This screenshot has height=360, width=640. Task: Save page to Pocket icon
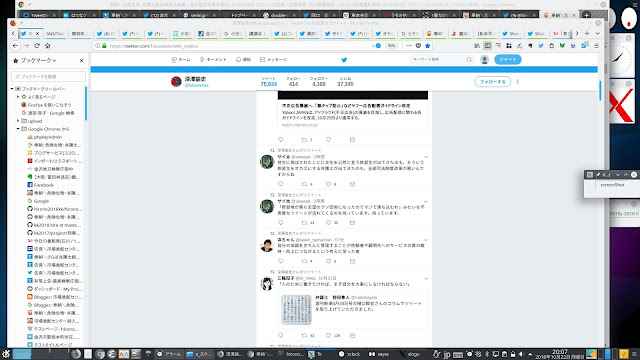pyautogui.click(x=418, y=46)
